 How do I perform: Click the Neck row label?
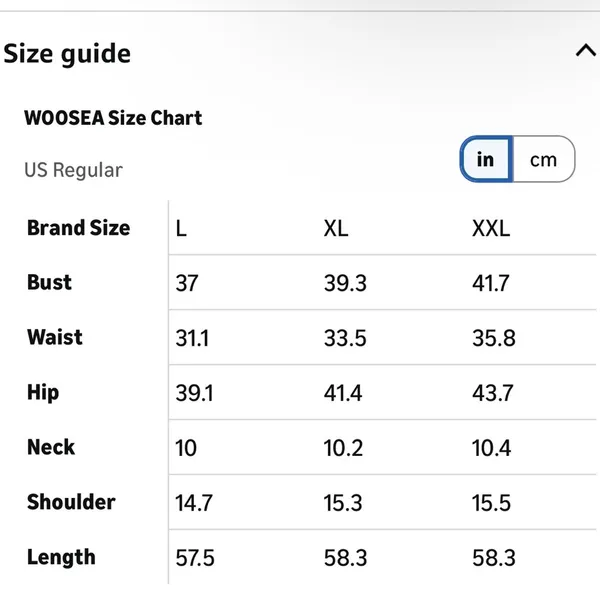point(51,447)
